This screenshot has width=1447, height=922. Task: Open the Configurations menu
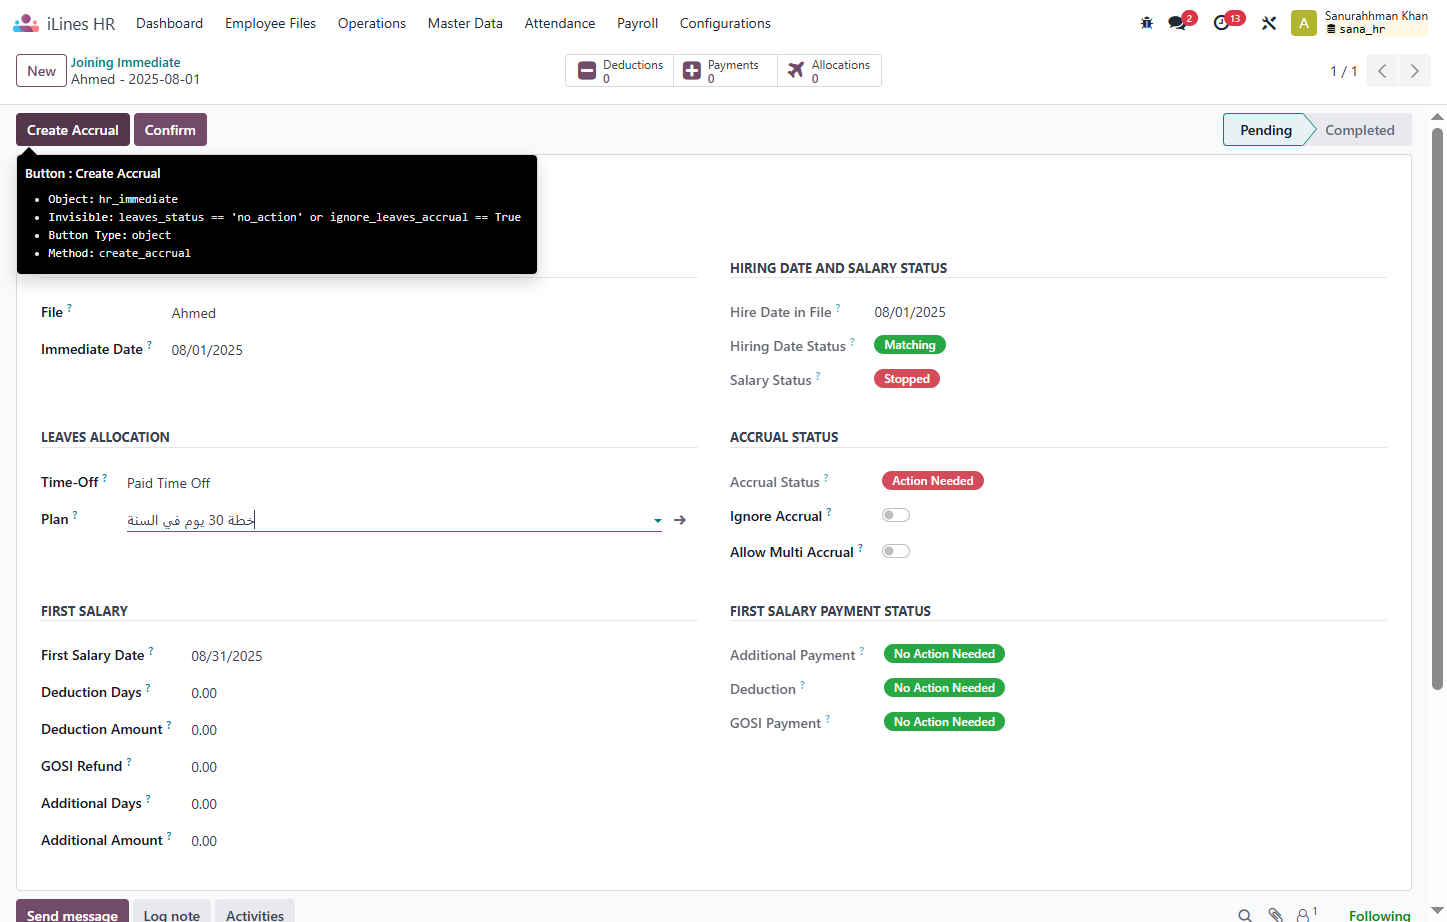(725, 23)
